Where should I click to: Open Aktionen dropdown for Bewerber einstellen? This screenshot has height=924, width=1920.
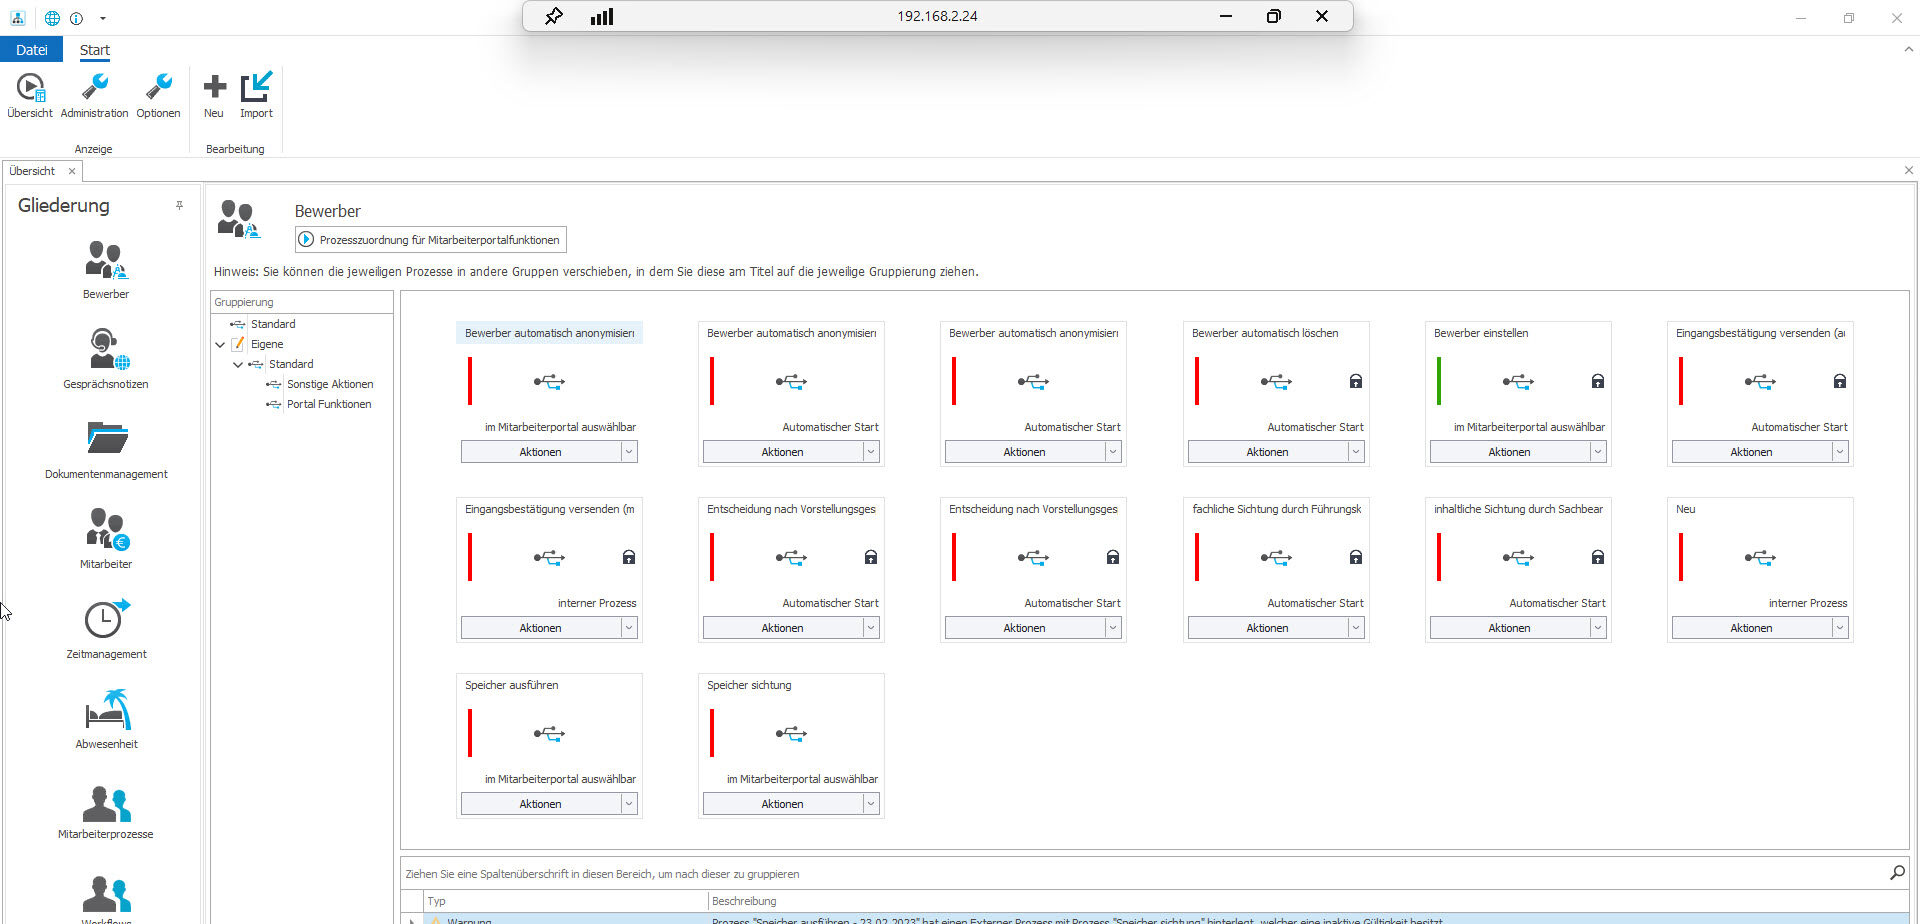click(1597, 452)
